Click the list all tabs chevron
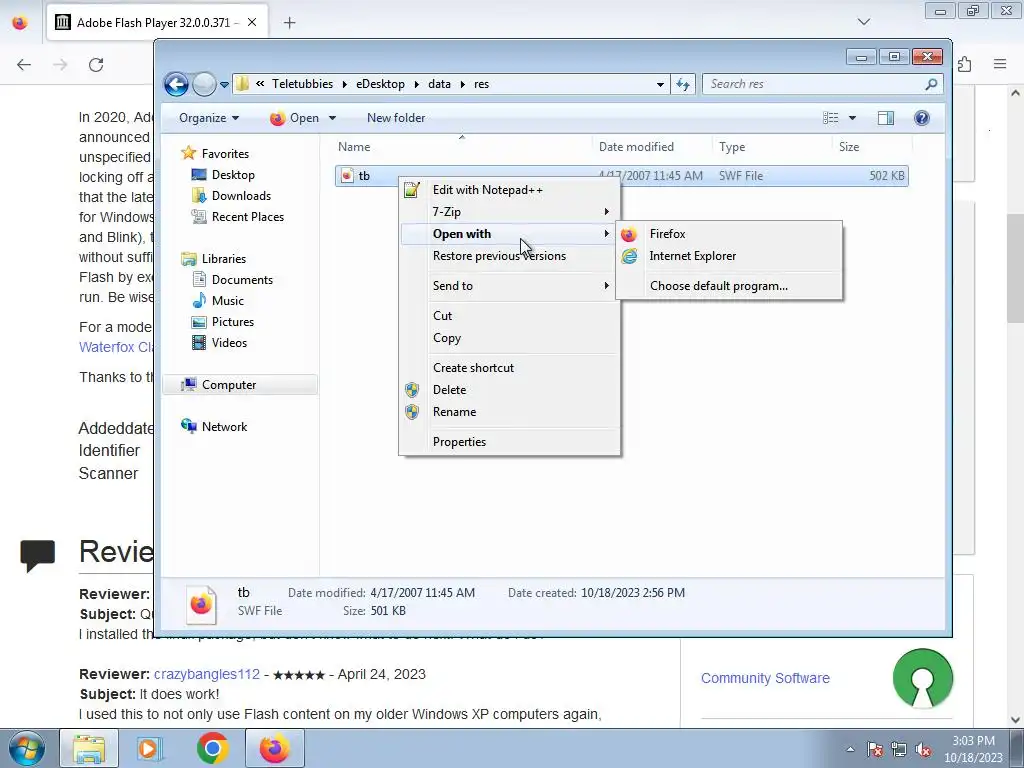The width and height of the screenshot is (1024, 768). tap(863, 22)
